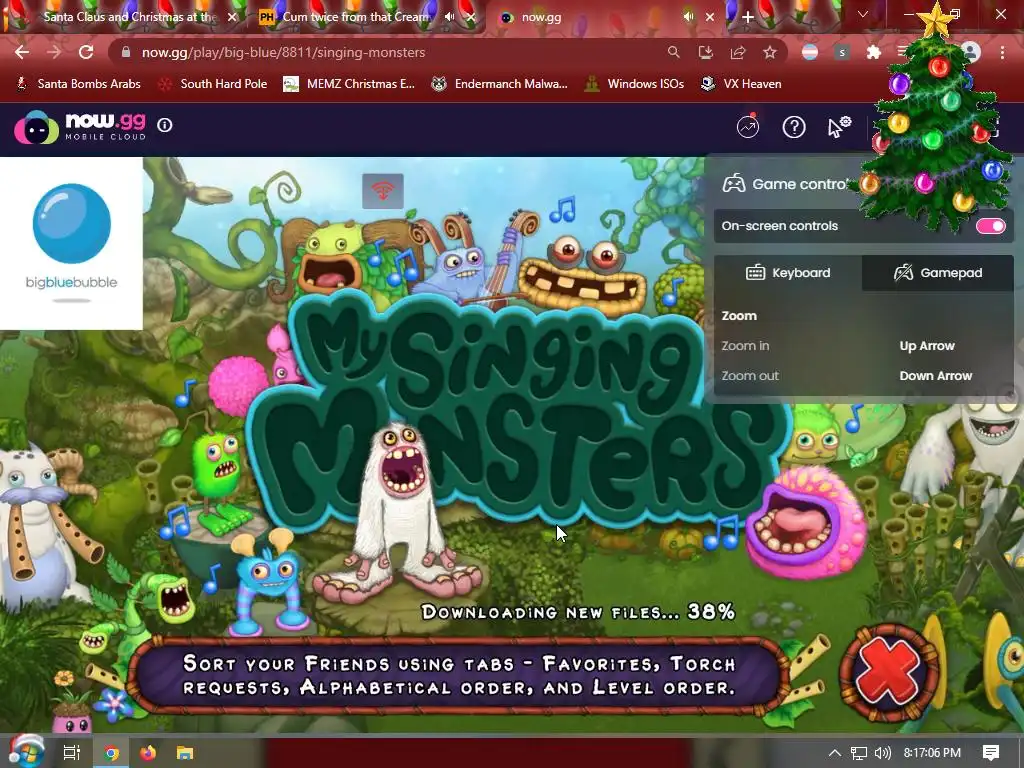Click the friends sorting tip banner
The height and width of the screenshot is (768, 1024).
[458, 676]
